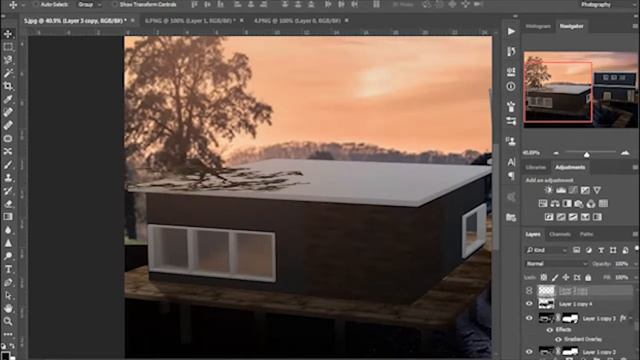This screenshot has height=360, width=640.
Task: Switch to the Channels tab
Action: click(x=560, y=234)
